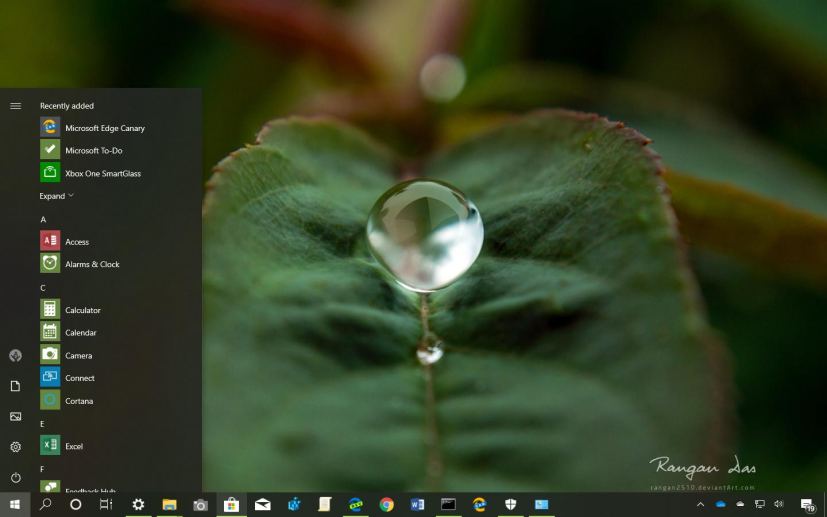This screenshot has height=517, width=827.
Task: Open Google Chrome from the taskbar
Action: [x=386, y=505]
